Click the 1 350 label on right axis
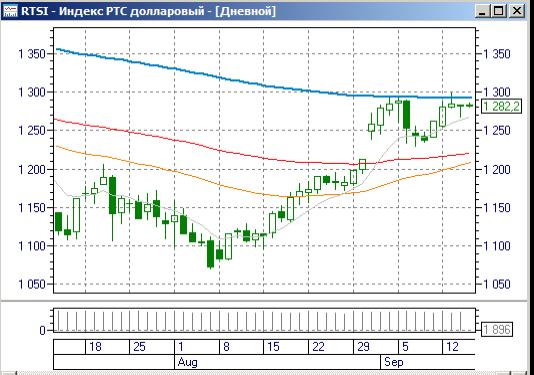Viewport: 534px width, 375px height. pos(497,54)
